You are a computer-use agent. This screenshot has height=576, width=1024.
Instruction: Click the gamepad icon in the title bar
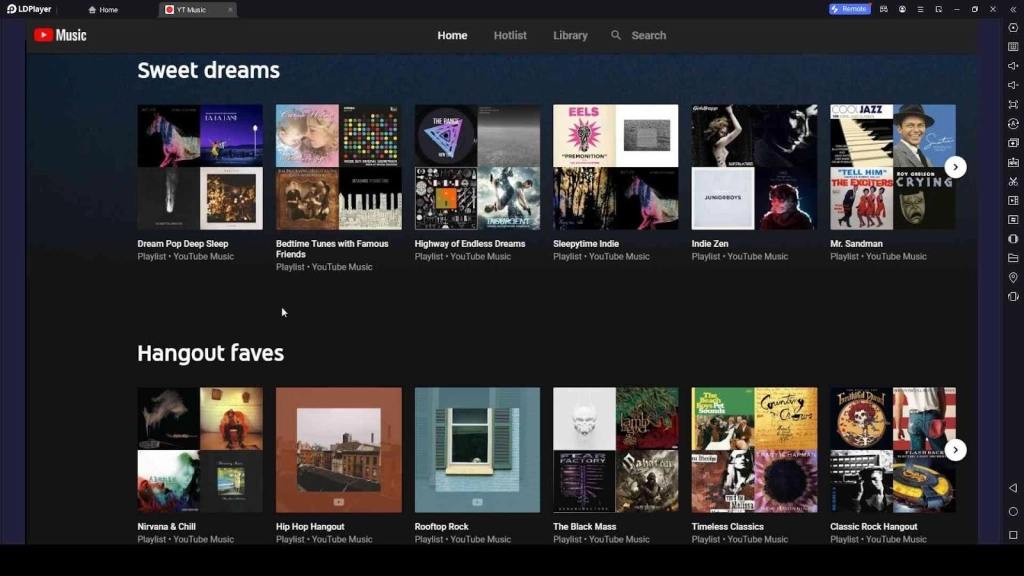884,9
